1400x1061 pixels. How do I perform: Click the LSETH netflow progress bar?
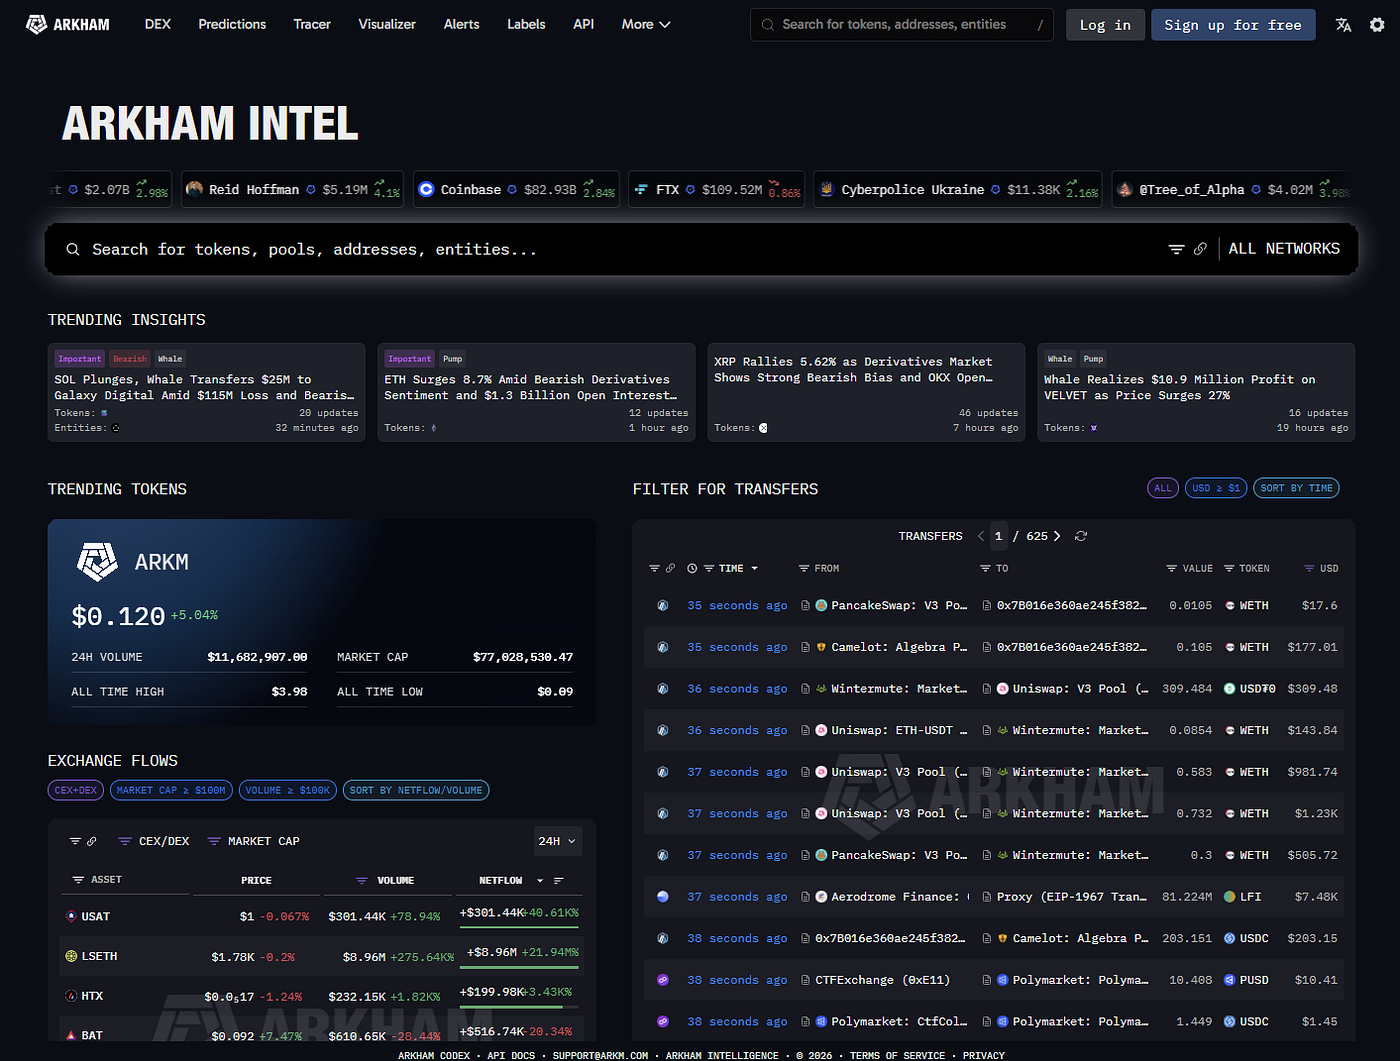click(x=519, y=967)
